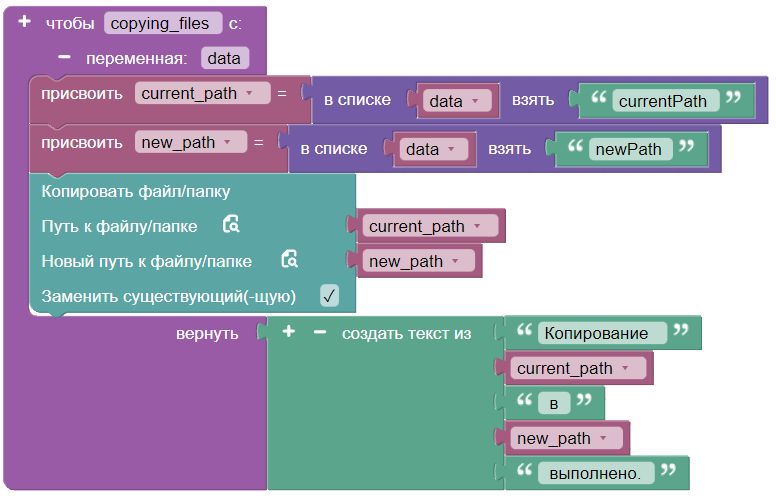Click the plus icon beside чтобы
This screenshot has width=776, height=500.
[24, 22]
